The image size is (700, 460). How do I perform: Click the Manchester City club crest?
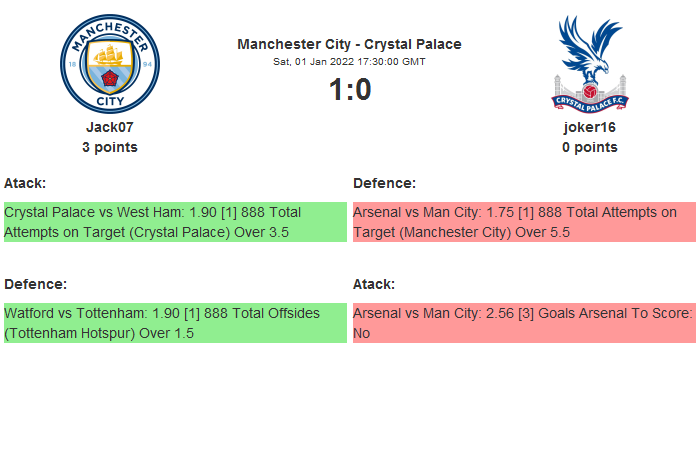pyautogui.click(x=110, y=63)
